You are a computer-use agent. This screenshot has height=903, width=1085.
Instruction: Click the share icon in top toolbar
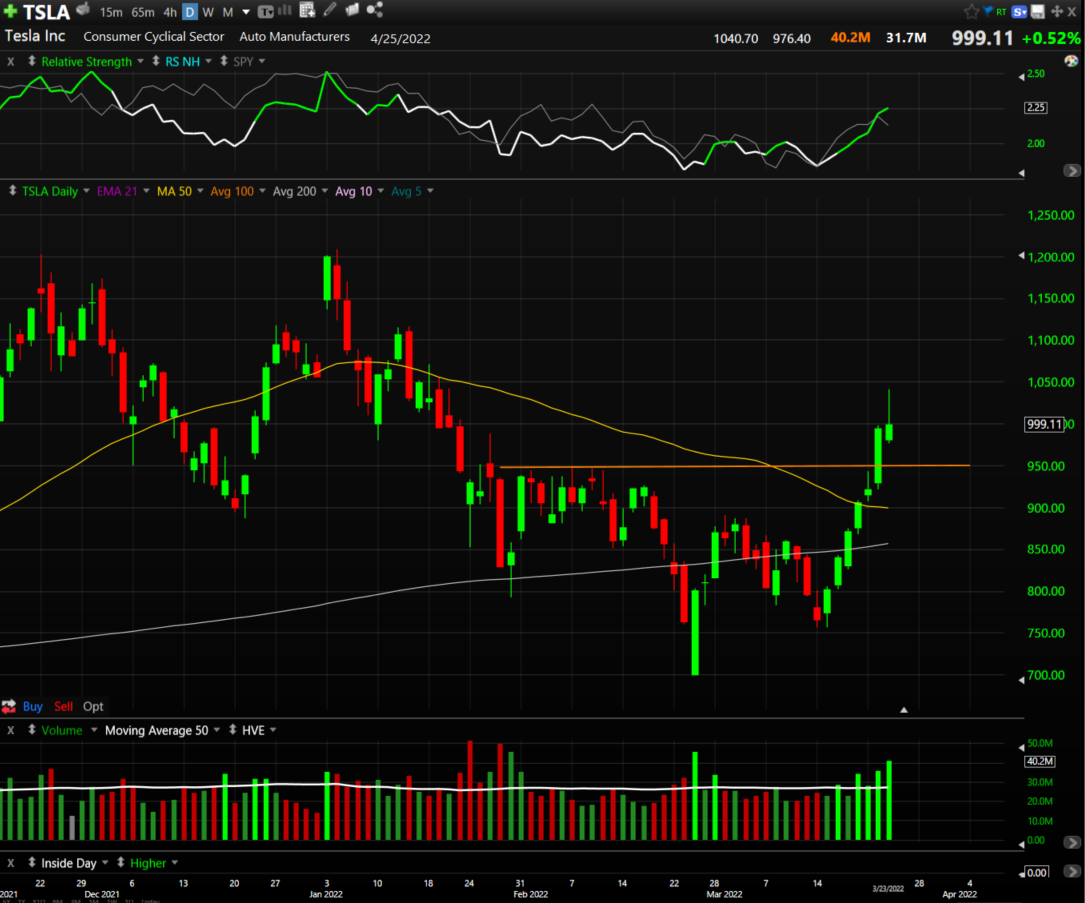pos(374,10)
